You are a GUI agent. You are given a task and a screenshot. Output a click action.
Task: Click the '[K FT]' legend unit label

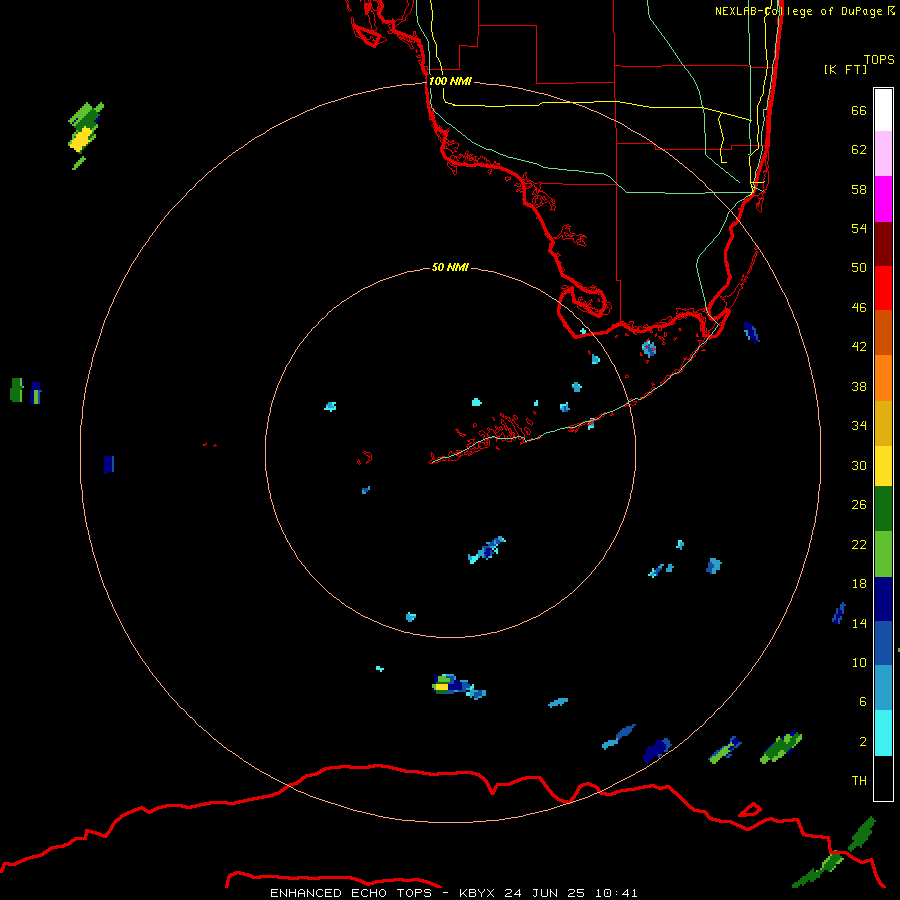pos(845,69)
